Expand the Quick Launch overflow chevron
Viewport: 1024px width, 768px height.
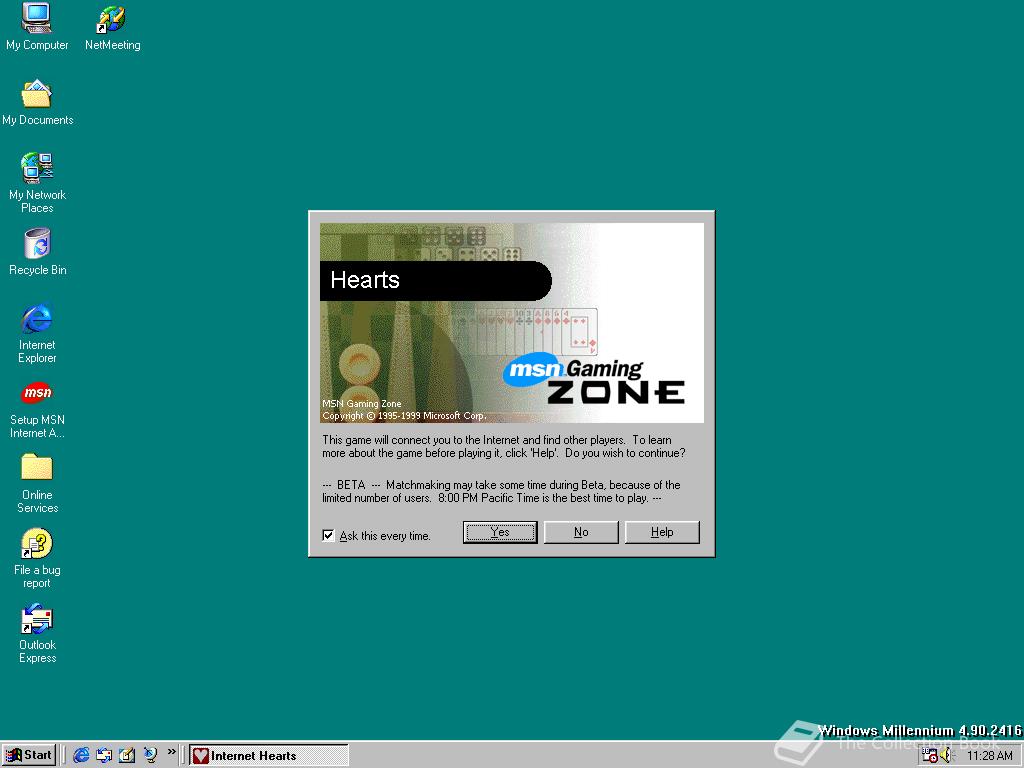(171, 752)
